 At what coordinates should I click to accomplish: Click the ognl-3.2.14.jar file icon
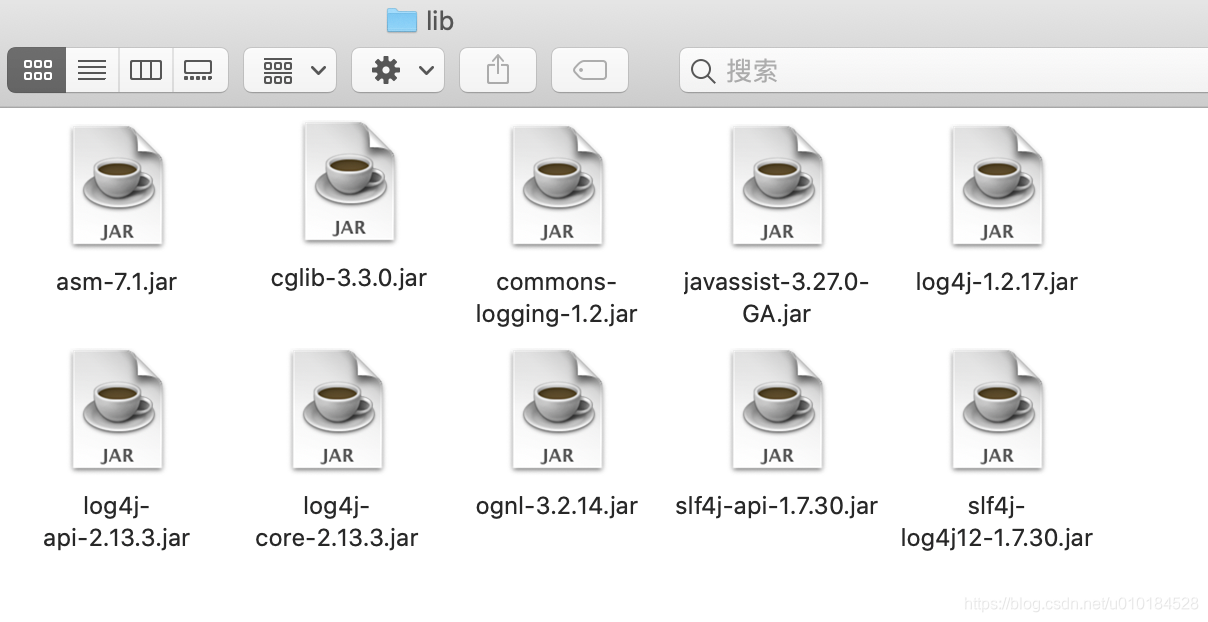[x=557, y=408]
